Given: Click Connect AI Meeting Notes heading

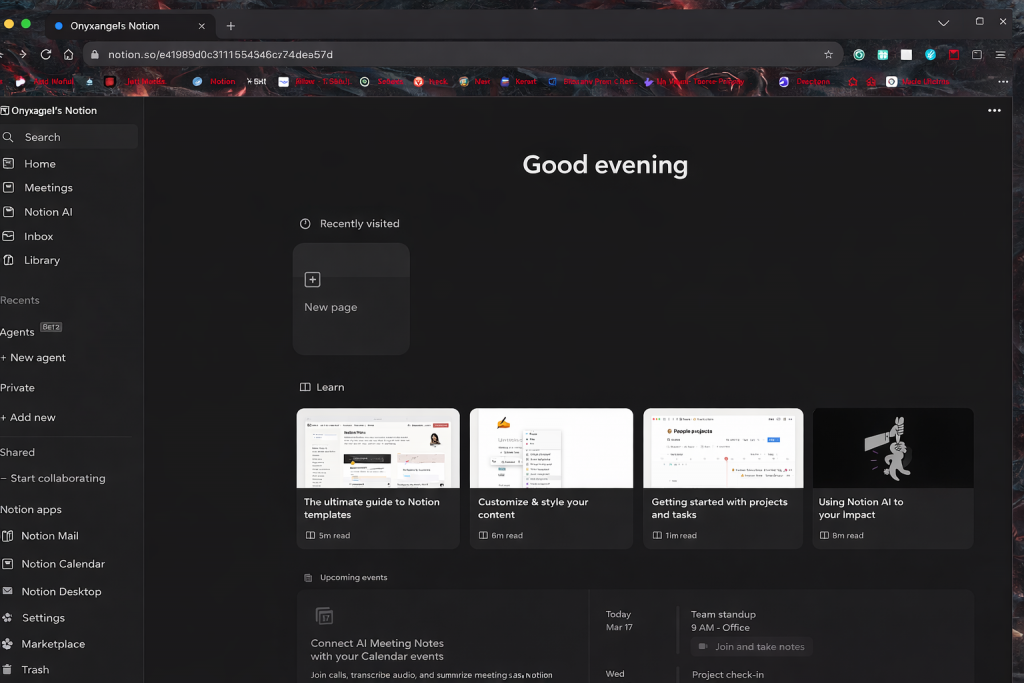Looking at the screenshot, I should tap(377, 650).
